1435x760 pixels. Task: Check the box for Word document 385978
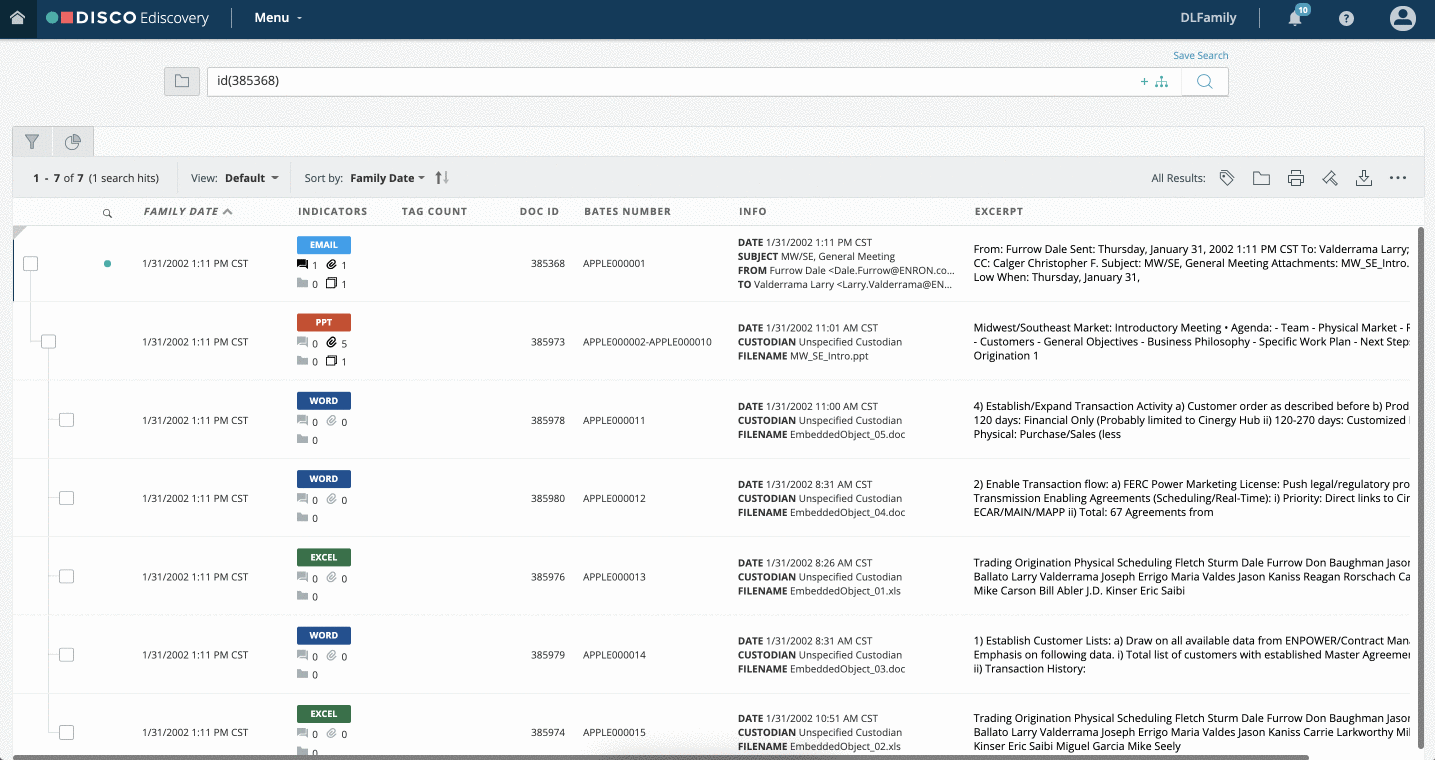(x=66, y=420)
